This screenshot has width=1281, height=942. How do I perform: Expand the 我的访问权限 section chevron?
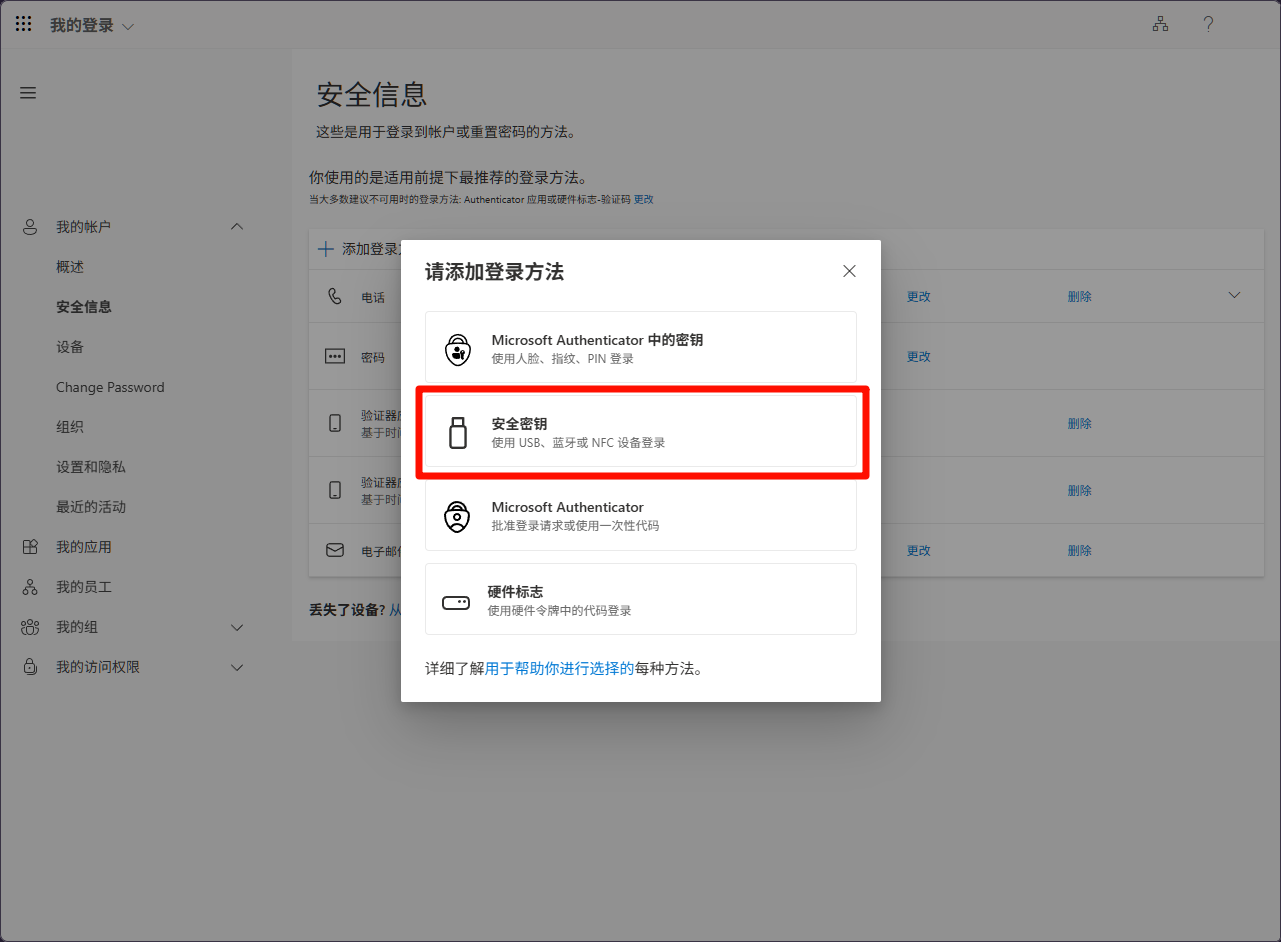tap(237, 667)
